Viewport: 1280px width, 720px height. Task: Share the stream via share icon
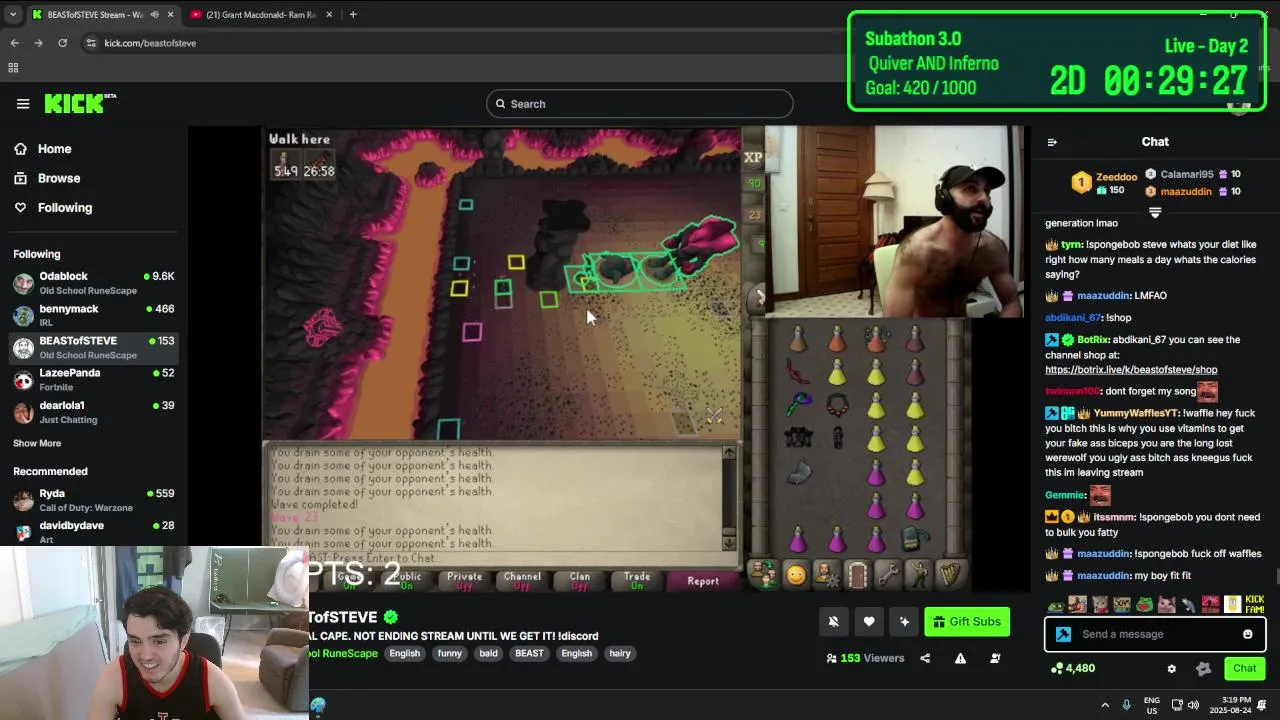(x=925, y=658)
